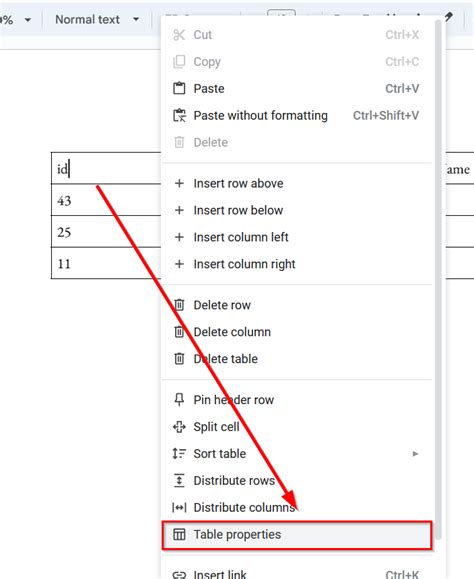This screenshot has height=579, width=474.
Task: Open the Normal text style dropdown
Action: pos(97,19)
